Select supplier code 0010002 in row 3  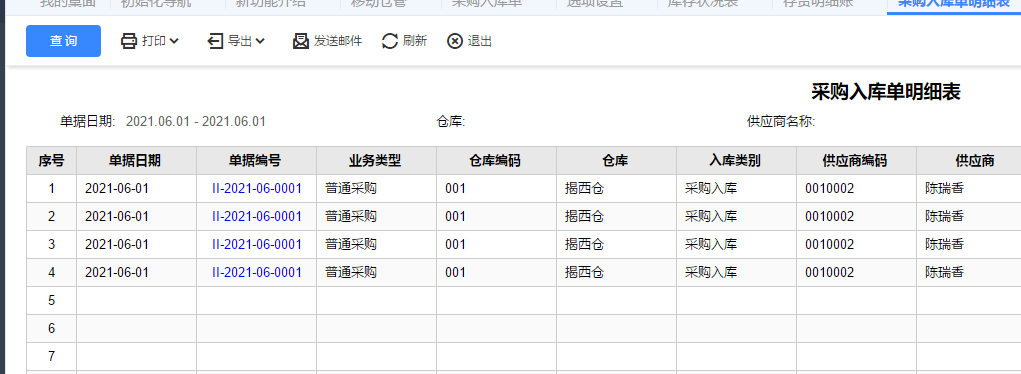tap(856, 245)
